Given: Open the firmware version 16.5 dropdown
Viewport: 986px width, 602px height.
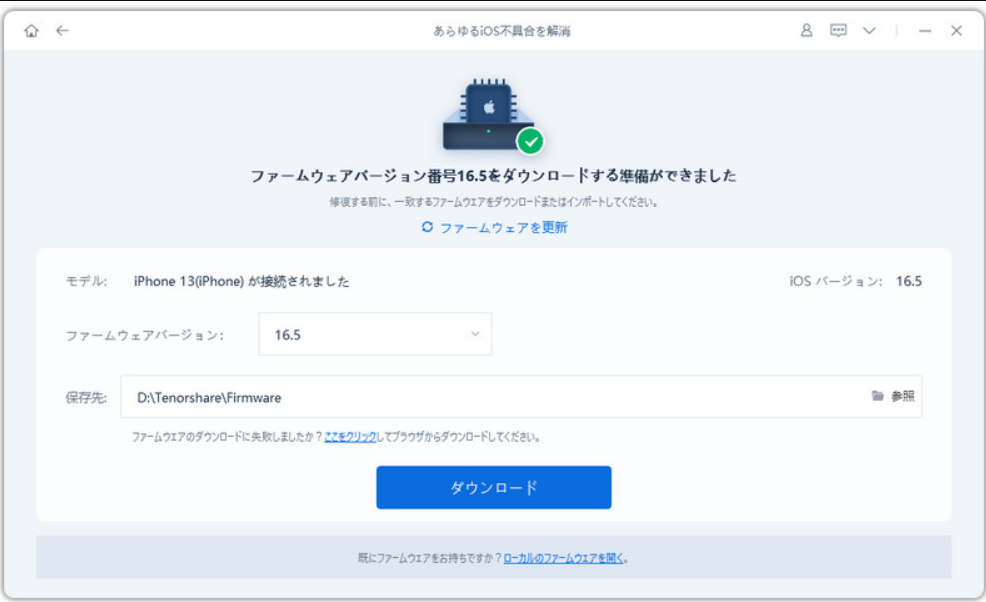Looking at the screenshot, I should [375, 334].
